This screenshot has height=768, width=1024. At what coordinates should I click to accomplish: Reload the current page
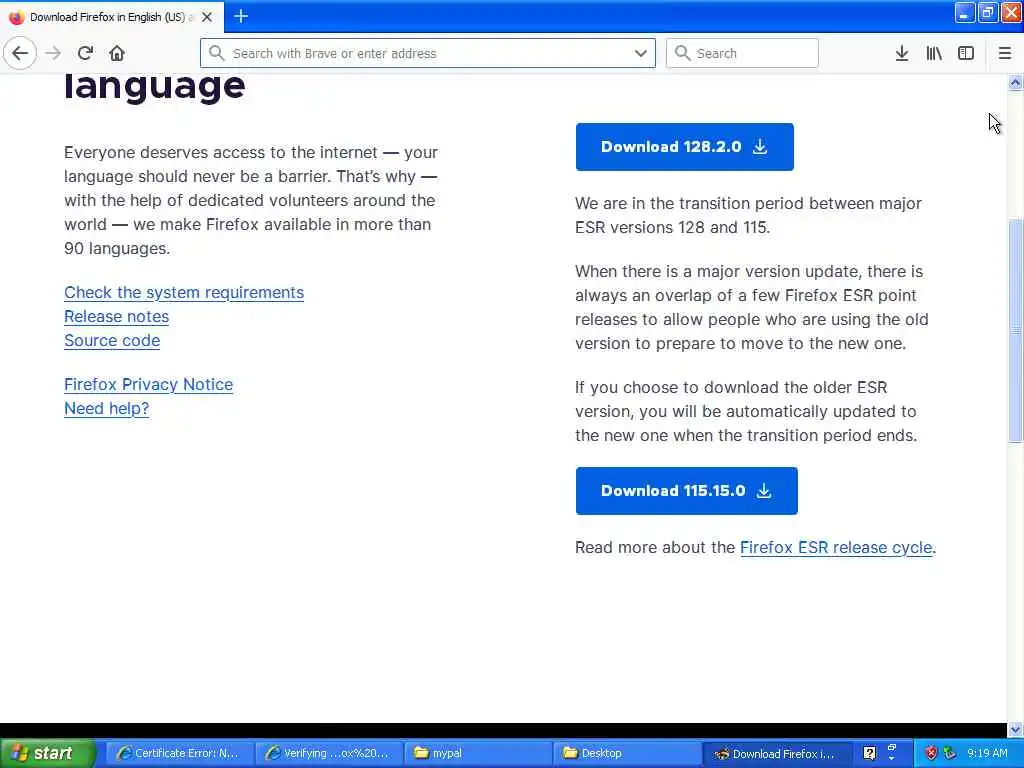[x=85, y=53]
